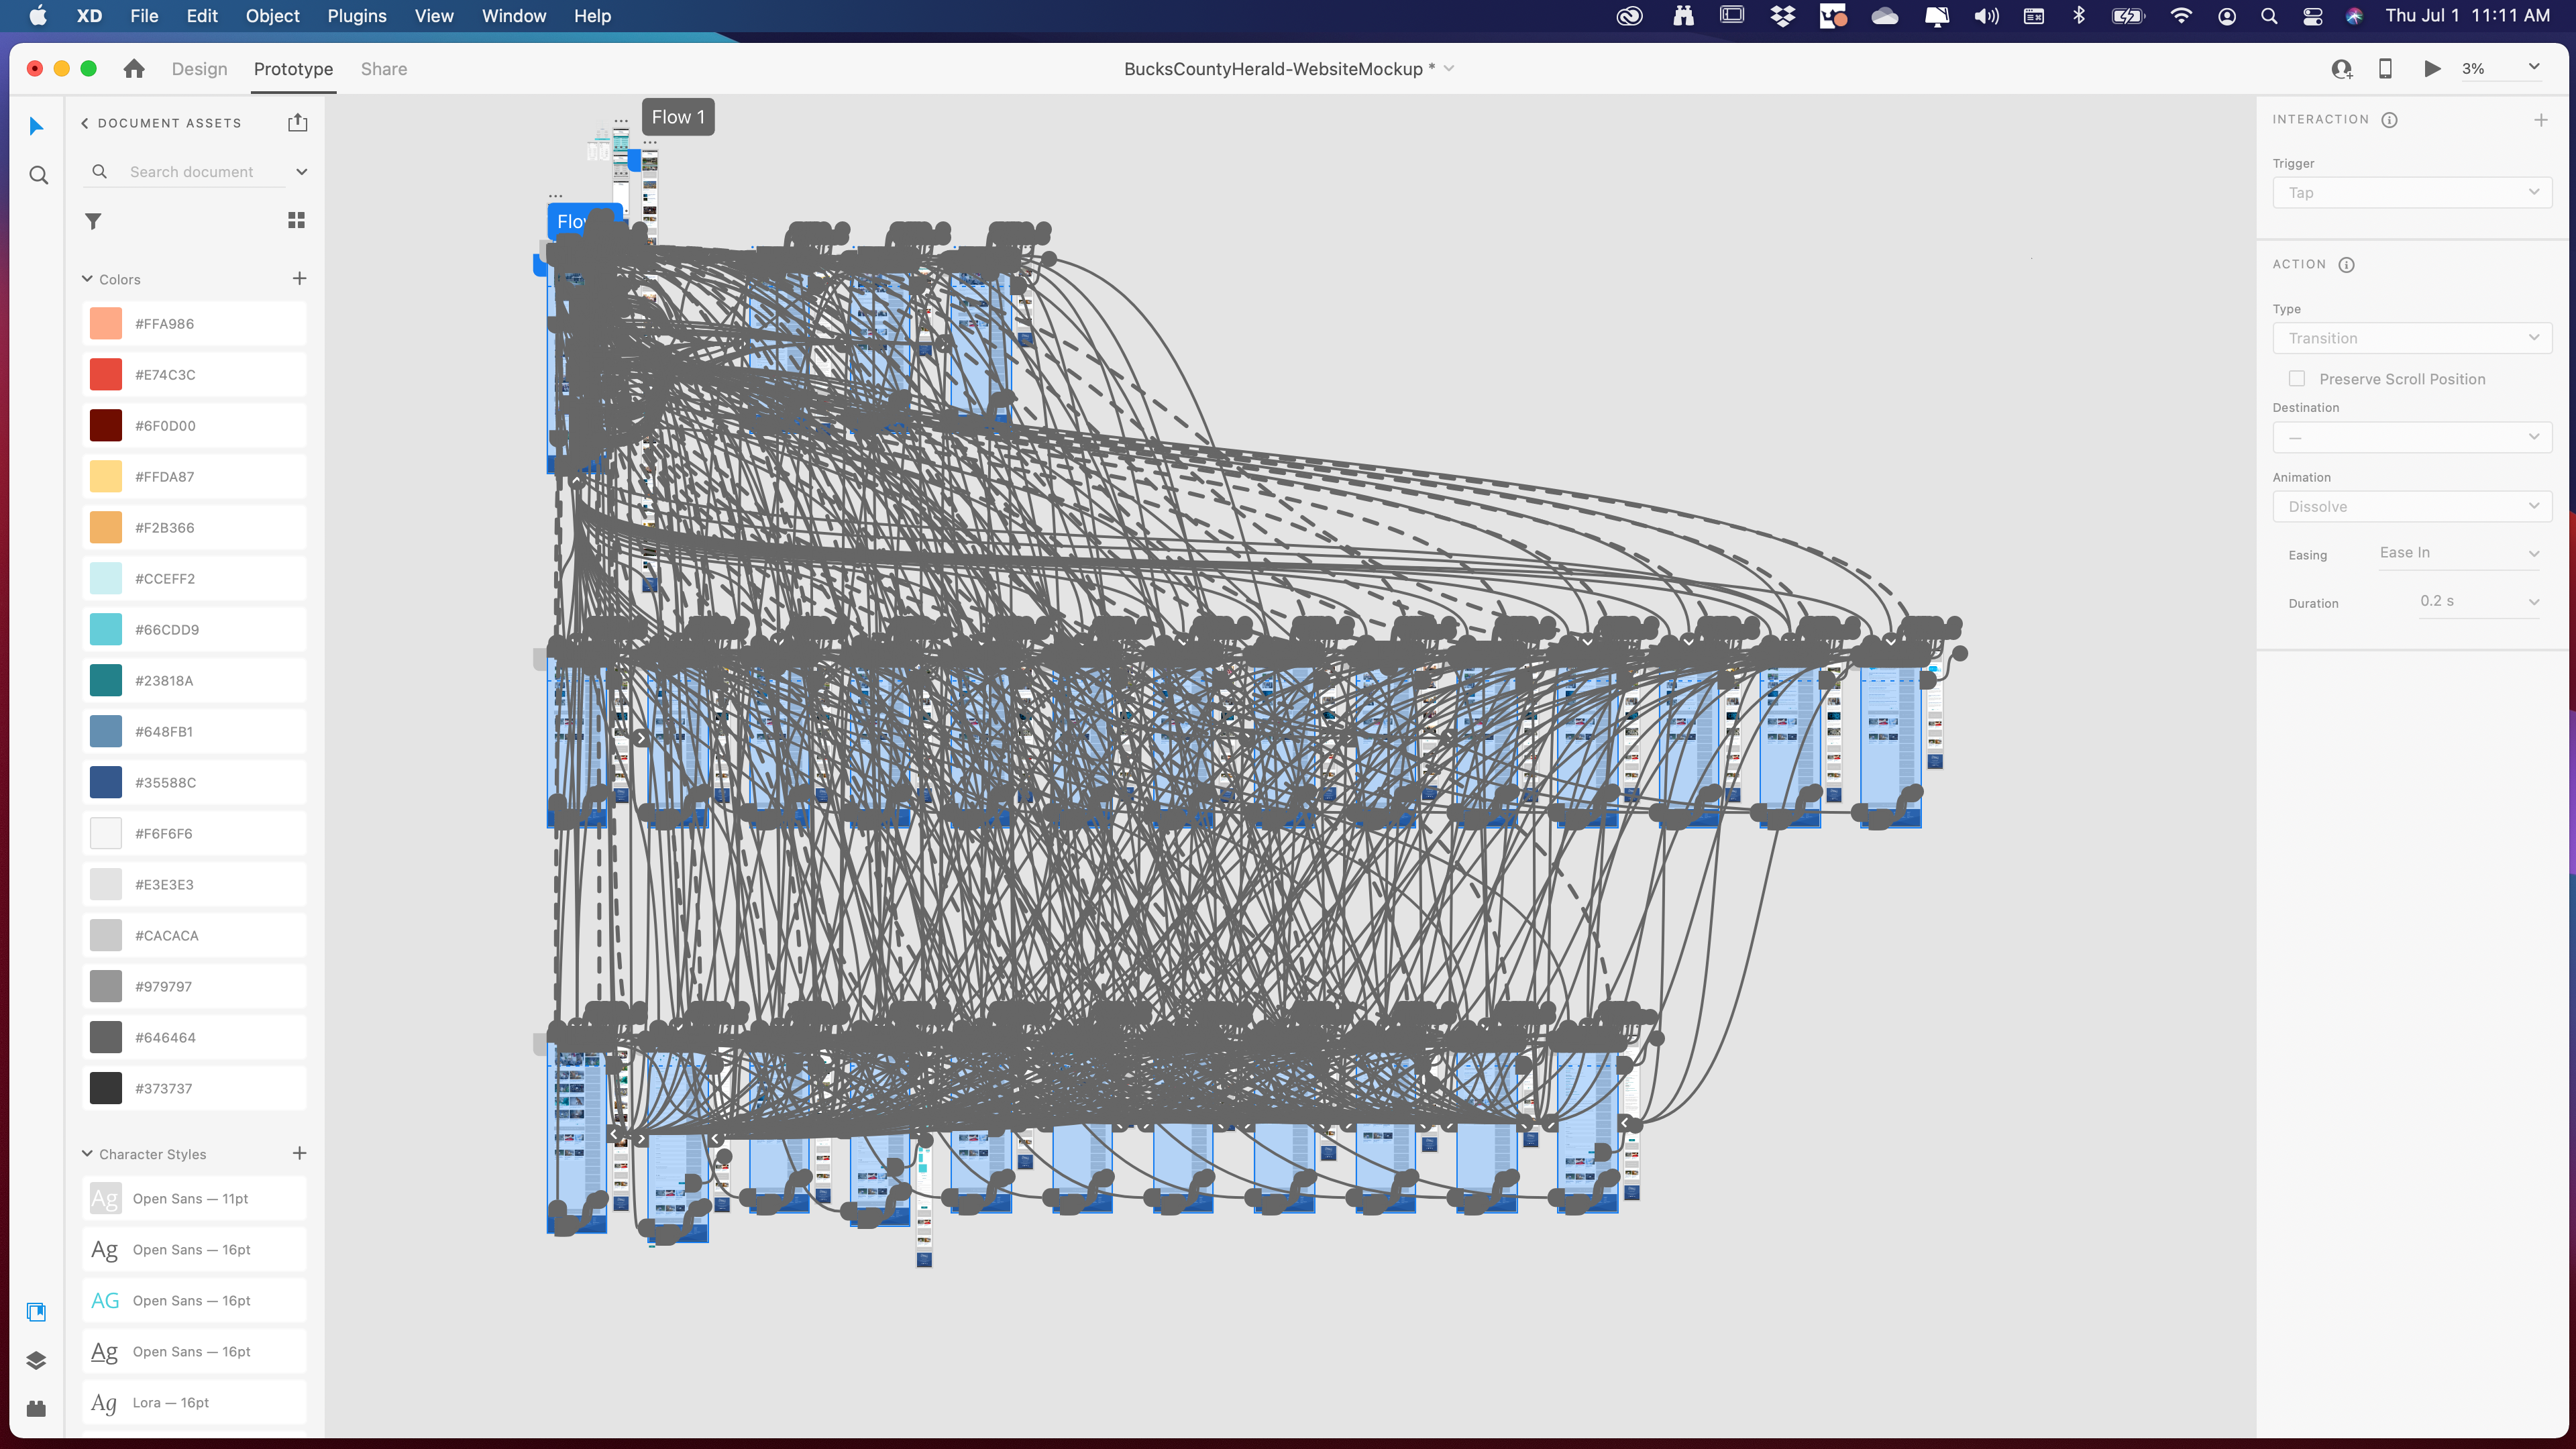Image resolution: width=2576 pixels, height=1449 pixels.
Task: Open the Layers panel icon
Action: tap(36, 1360)
